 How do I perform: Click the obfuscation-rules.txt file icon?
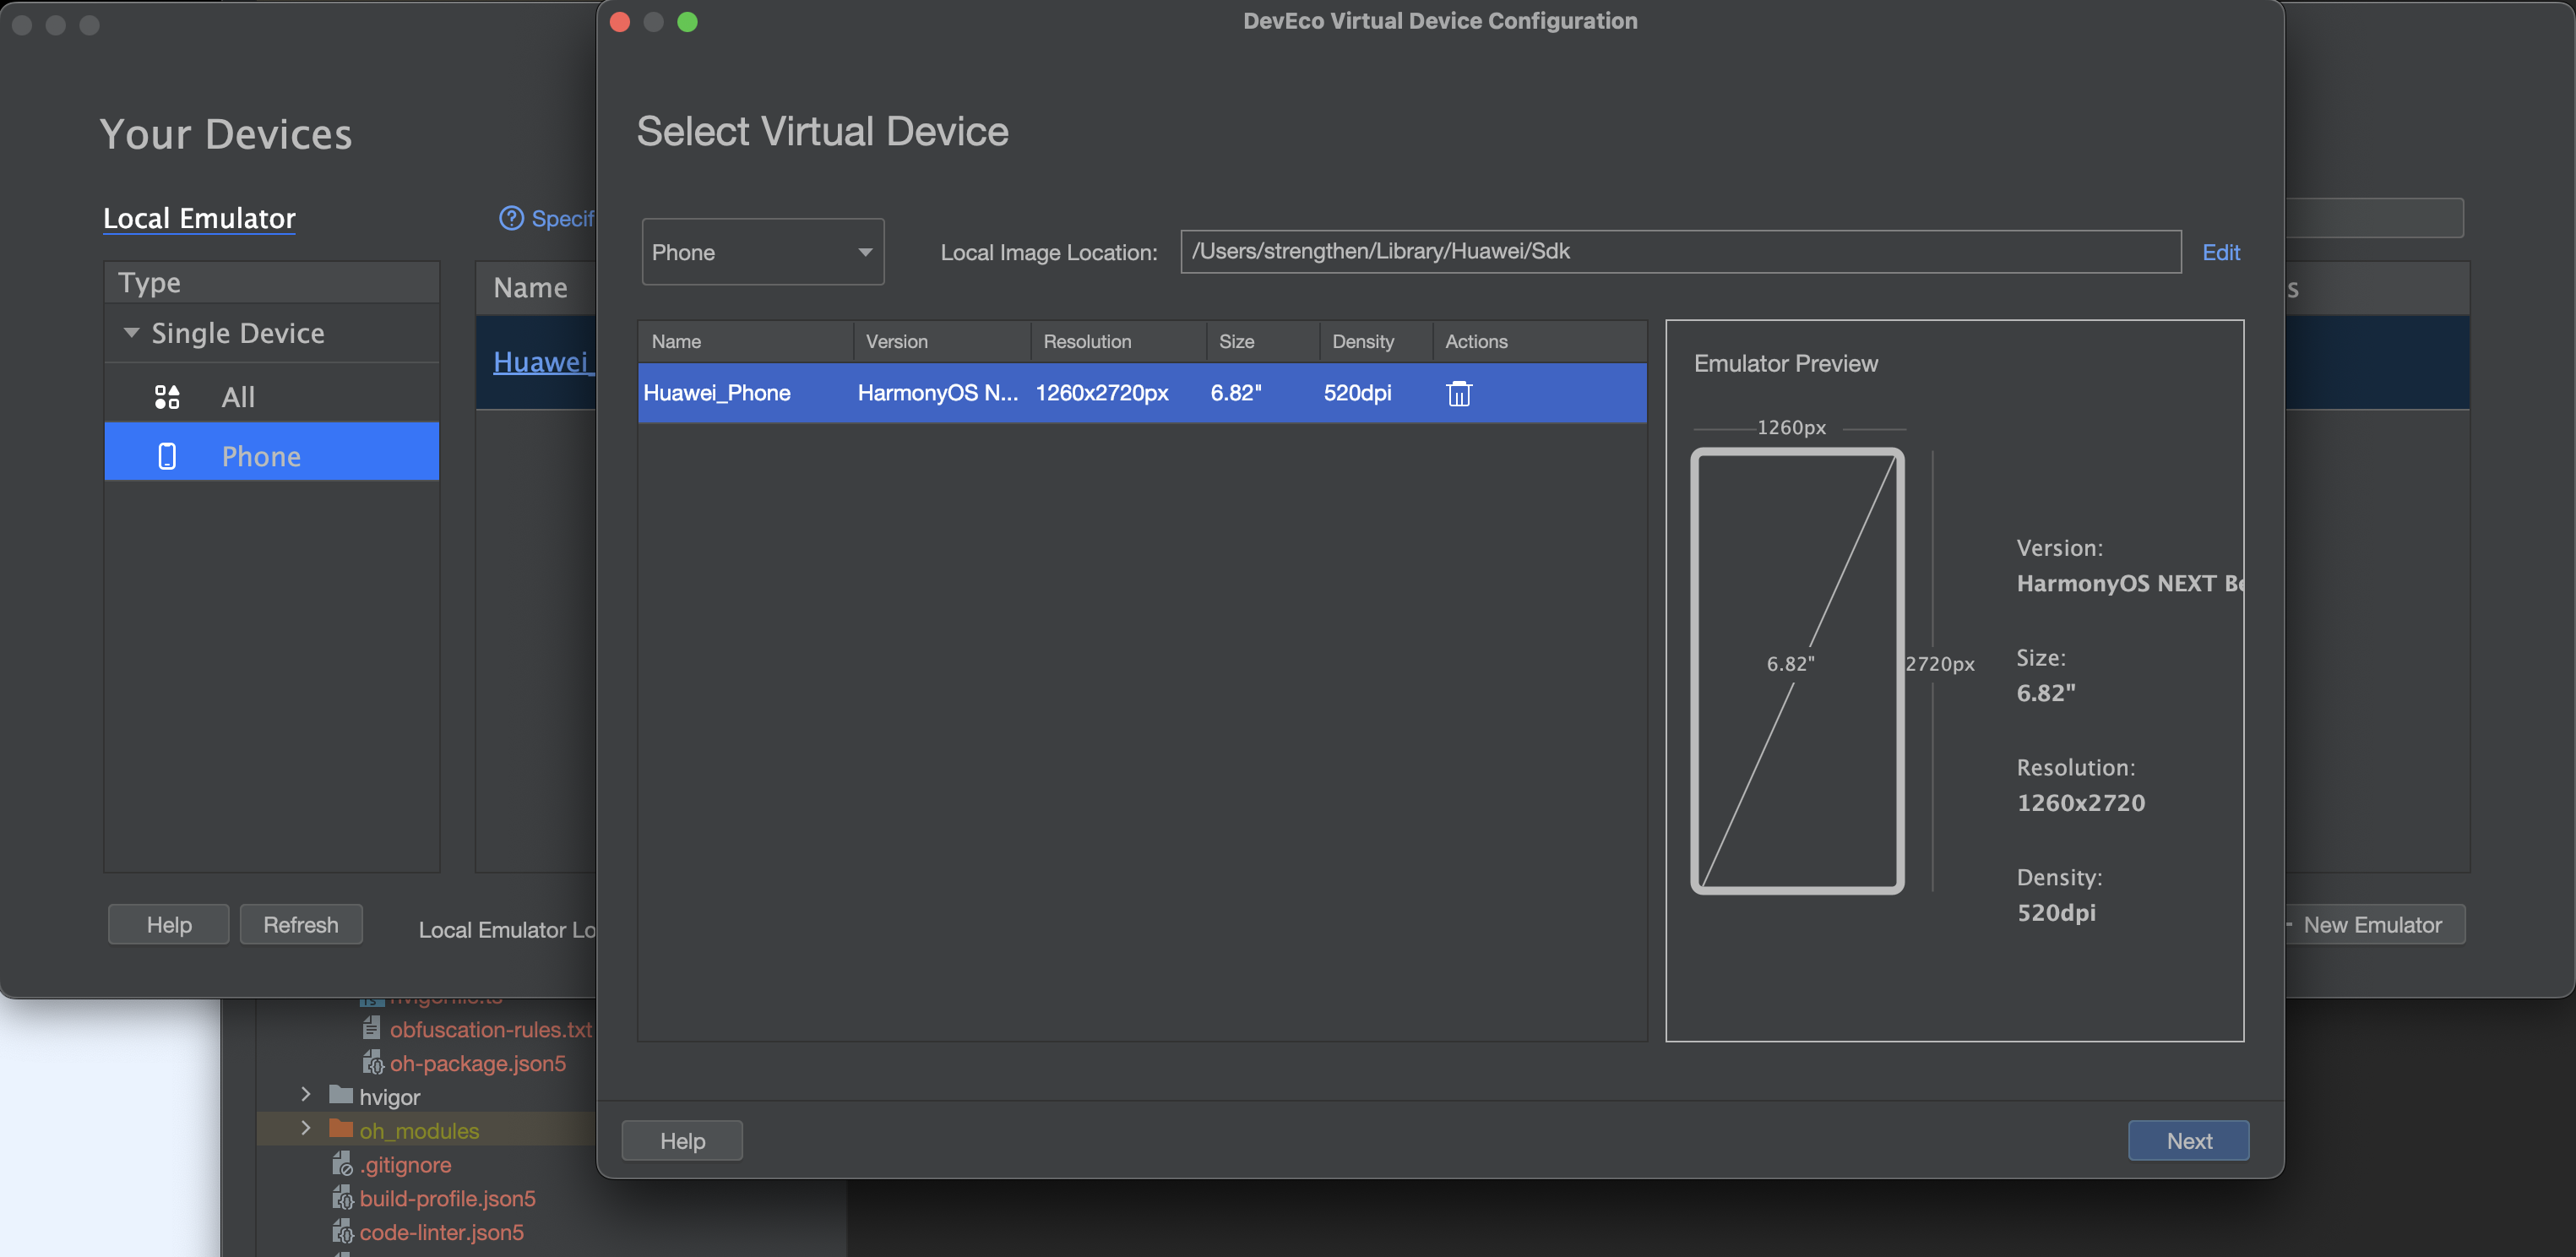point(371,1028)
